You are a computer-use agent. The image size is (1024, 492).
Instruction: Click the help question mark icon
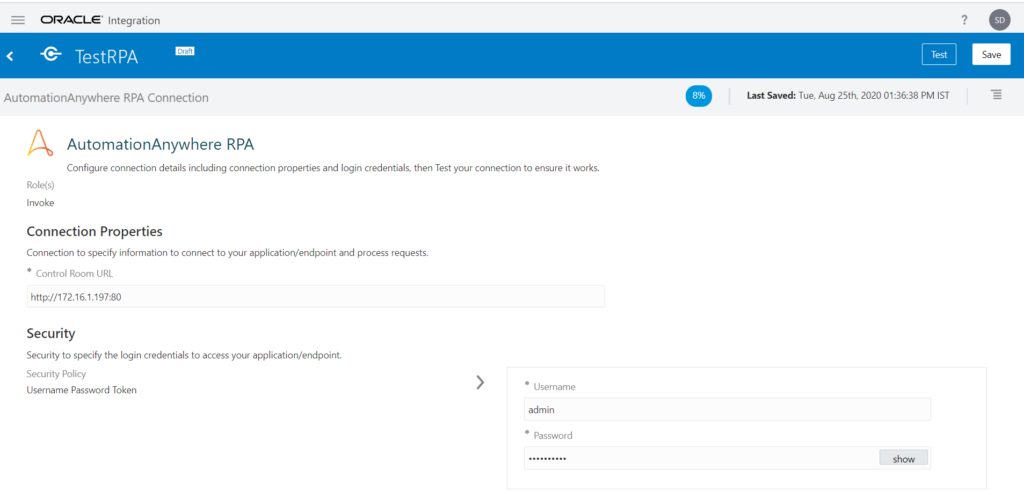[x=964, y=20]
